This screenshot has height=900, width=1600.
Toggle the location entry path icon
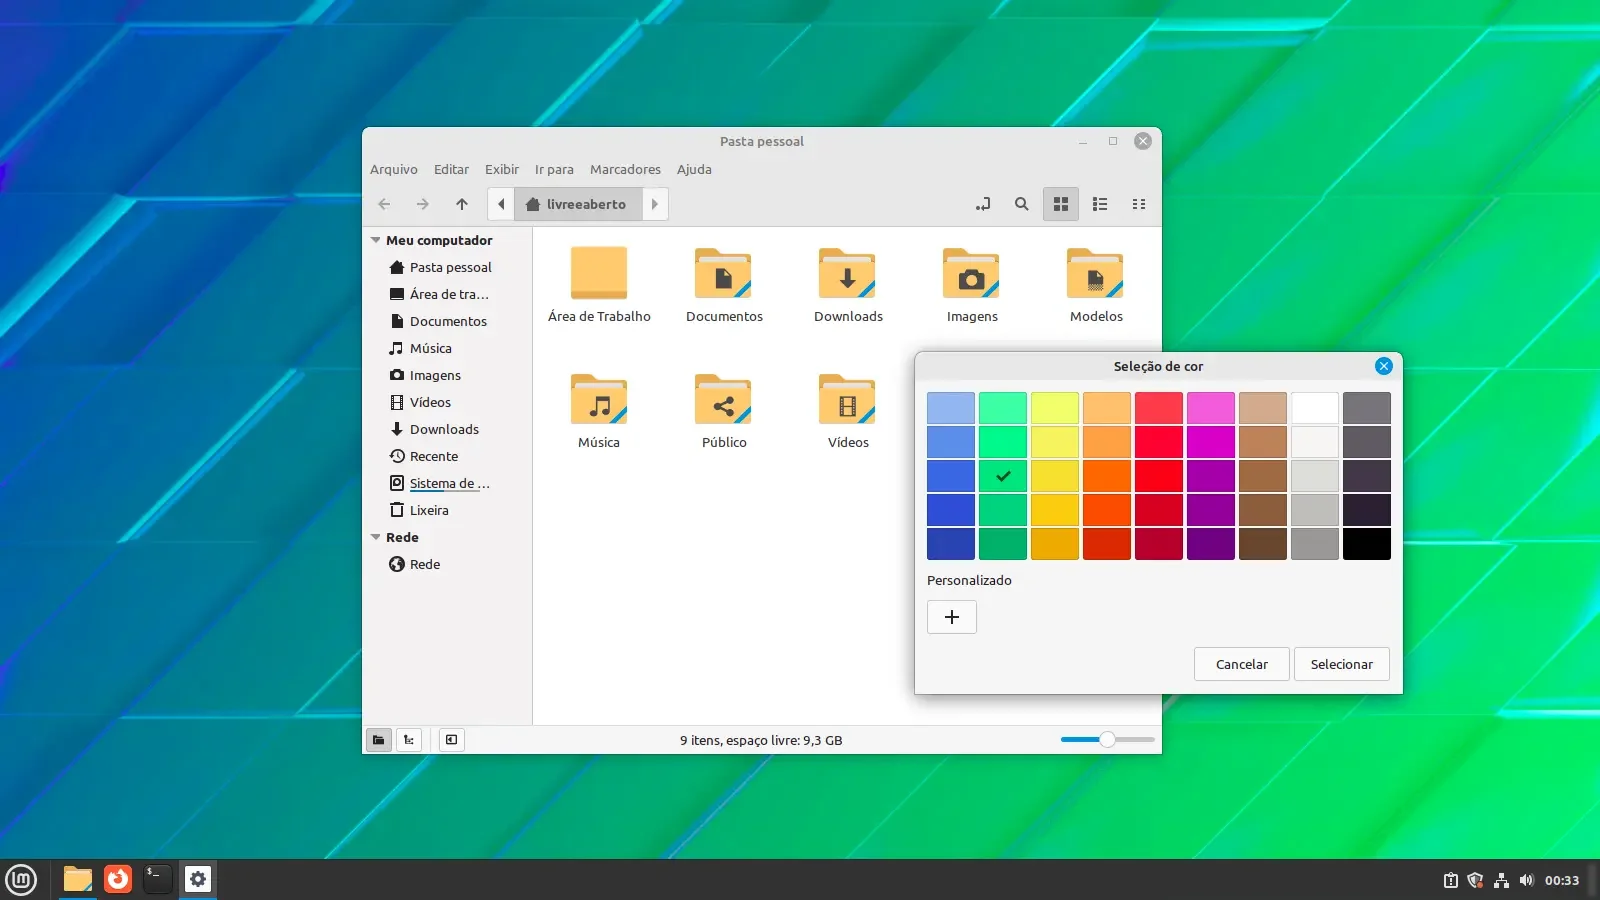pos(983,204)
